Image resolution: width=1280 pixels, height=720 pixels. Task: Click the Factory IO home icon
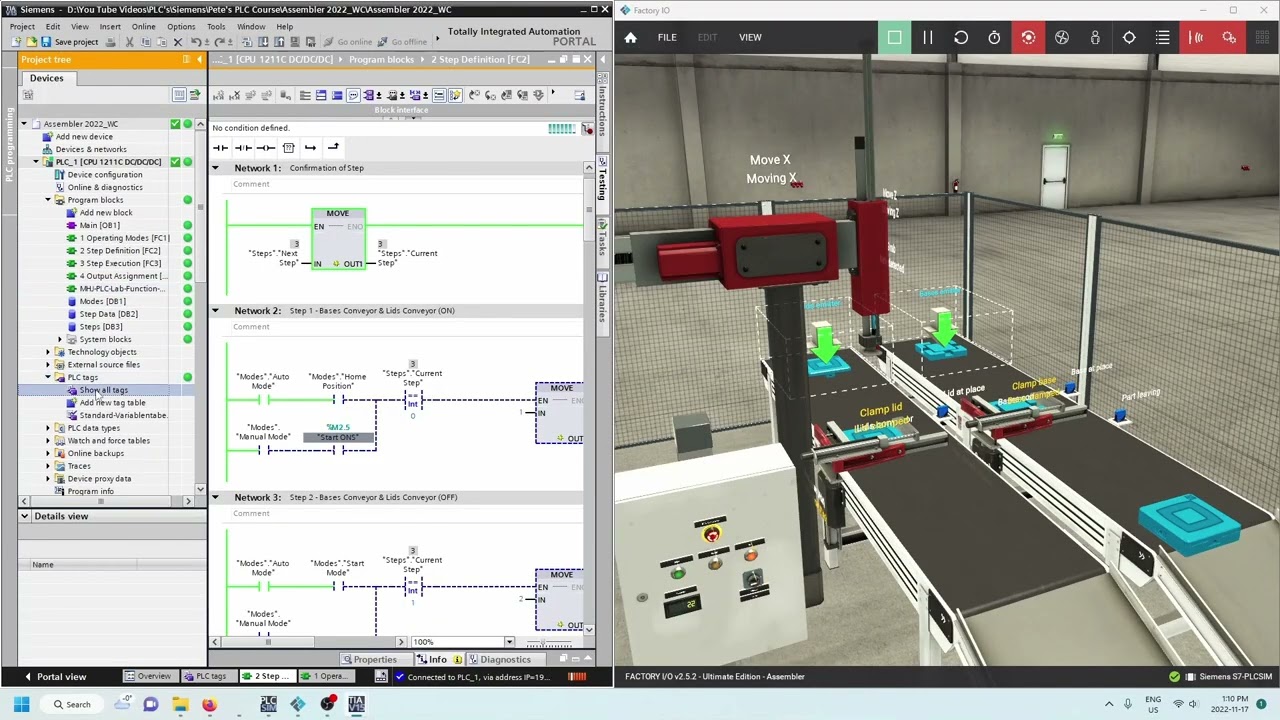630,37
